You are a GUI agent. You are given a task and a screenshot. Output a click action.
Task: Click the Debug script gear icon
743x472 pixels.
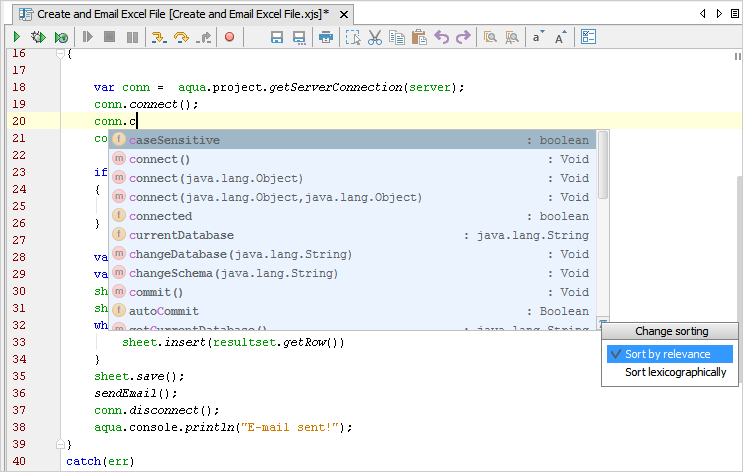(x=38, y=37)
